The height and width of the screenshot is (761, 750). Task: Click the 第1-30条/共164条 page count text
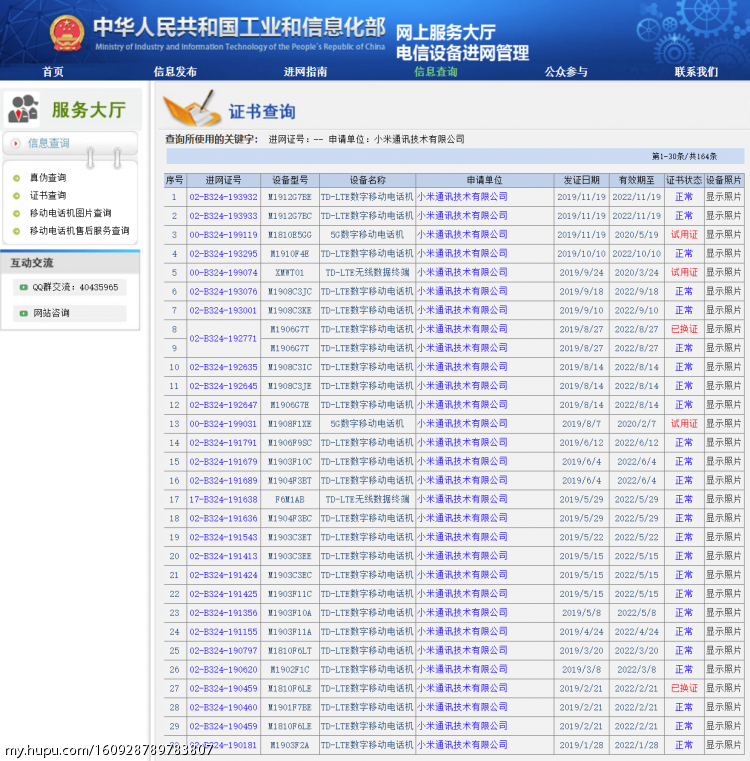tap(684, 157)
